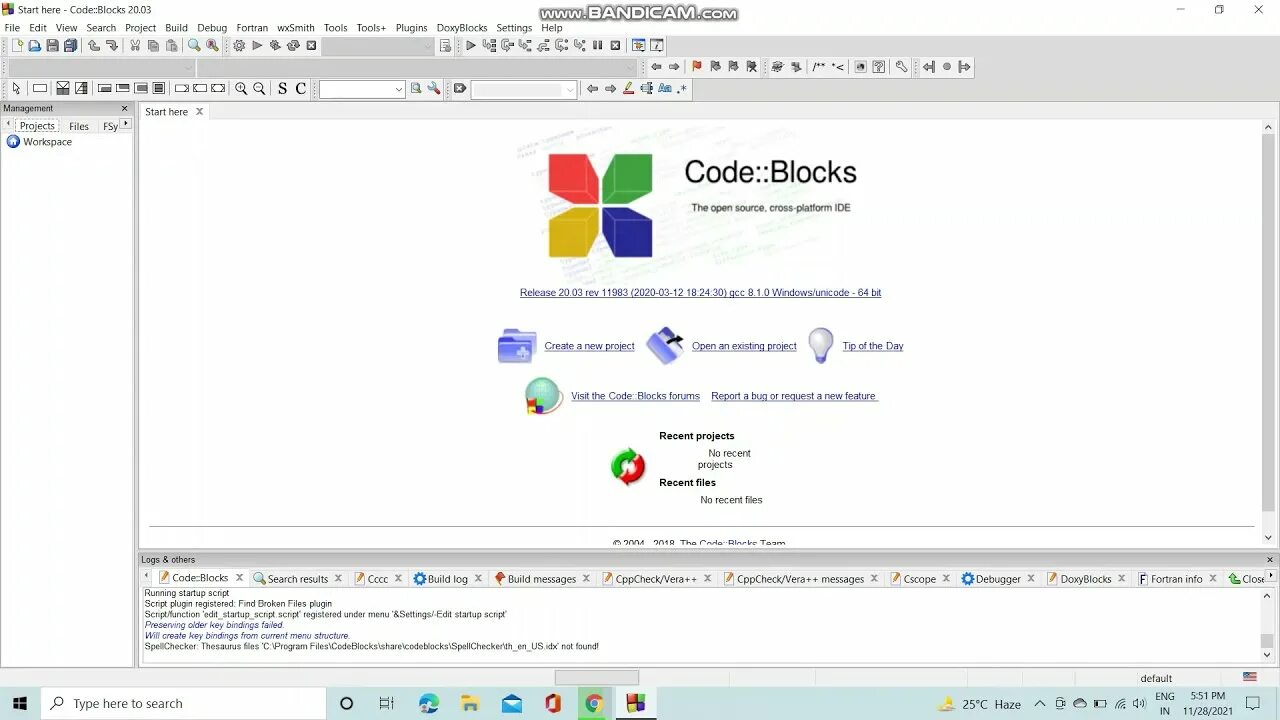Click the Stop debugger icon
The height and width of the screenshot is (720, 1280).
click(615, 45)
